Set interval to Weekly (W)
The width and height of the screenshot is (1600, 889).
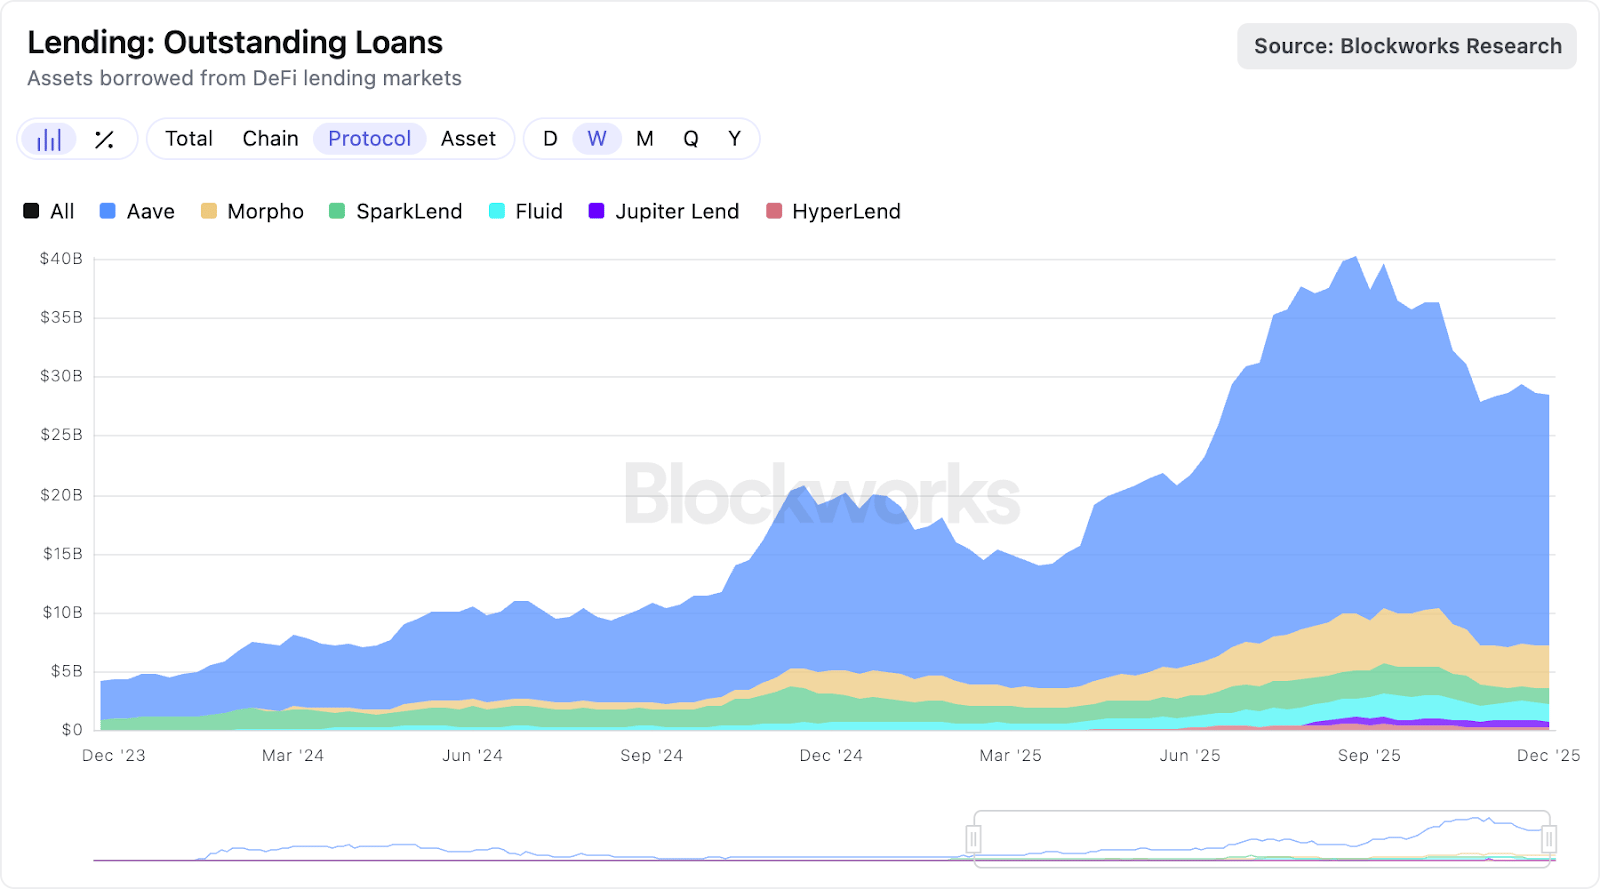597,139
